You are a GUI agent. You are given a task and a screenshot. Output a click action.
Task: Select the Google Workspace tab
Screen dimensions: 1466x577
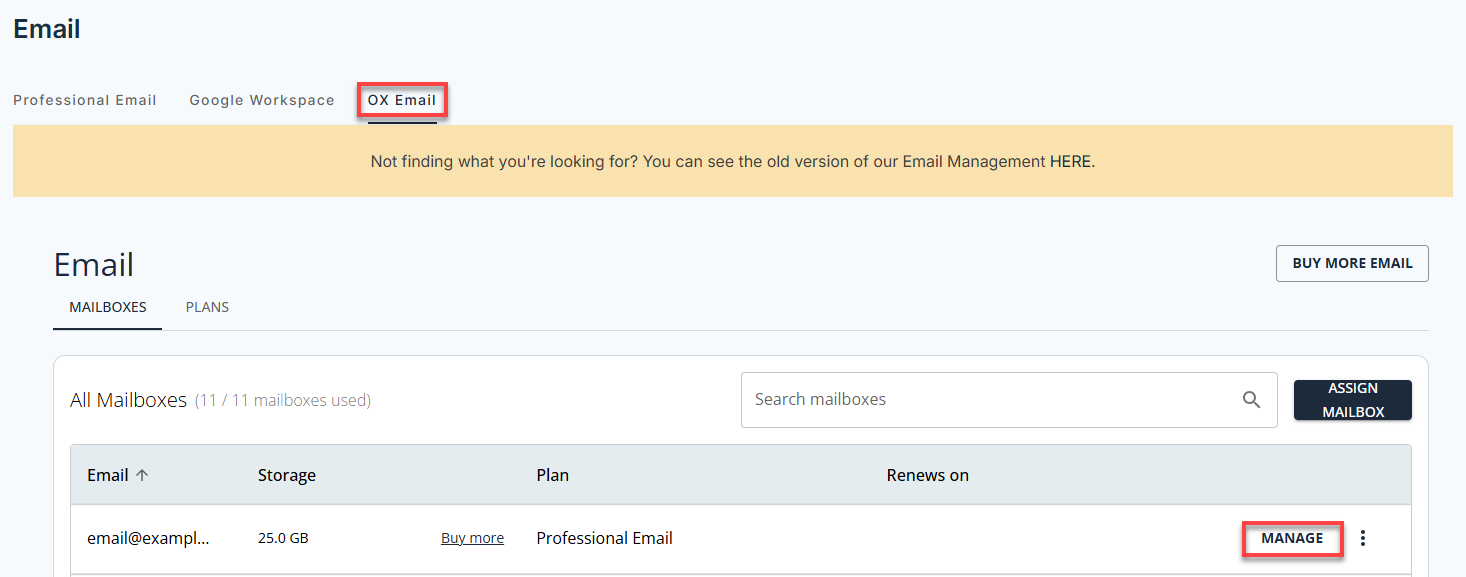click(262, 99)
